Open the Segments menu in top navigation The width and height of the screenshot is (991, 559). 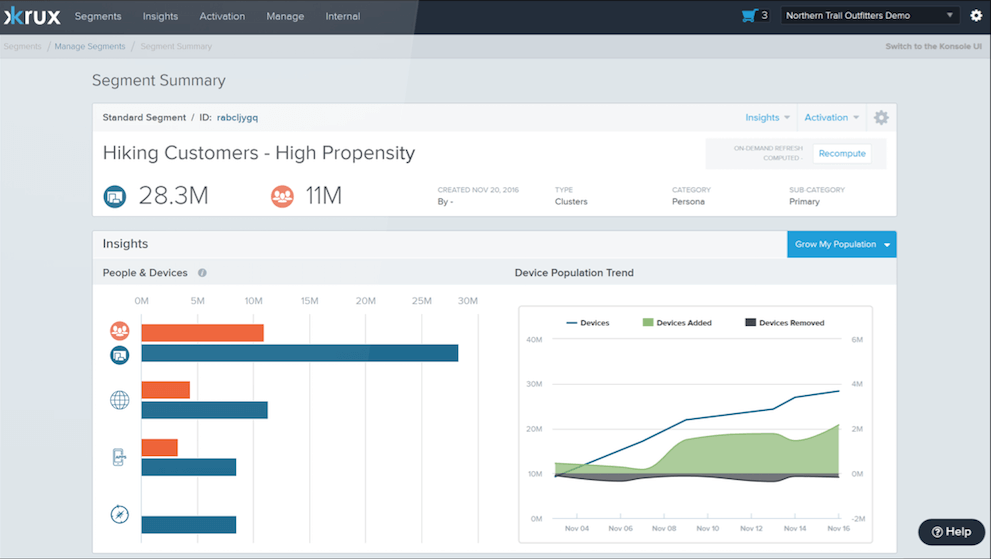[98, 16]
